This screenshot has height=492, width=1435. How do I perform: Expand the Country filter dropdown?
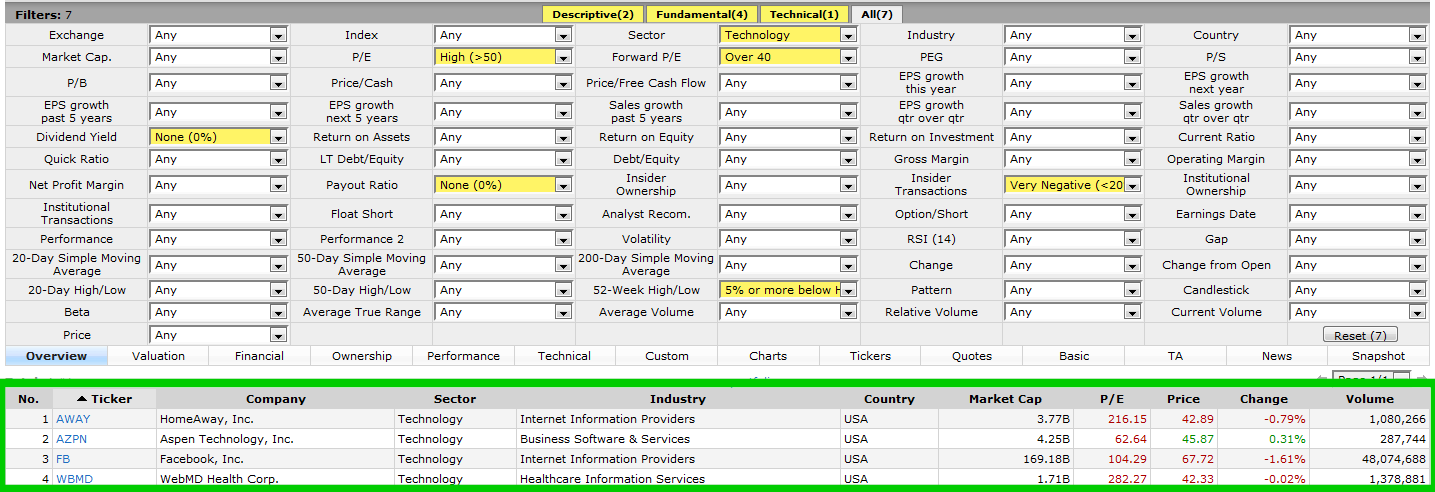click(1358, 35)
